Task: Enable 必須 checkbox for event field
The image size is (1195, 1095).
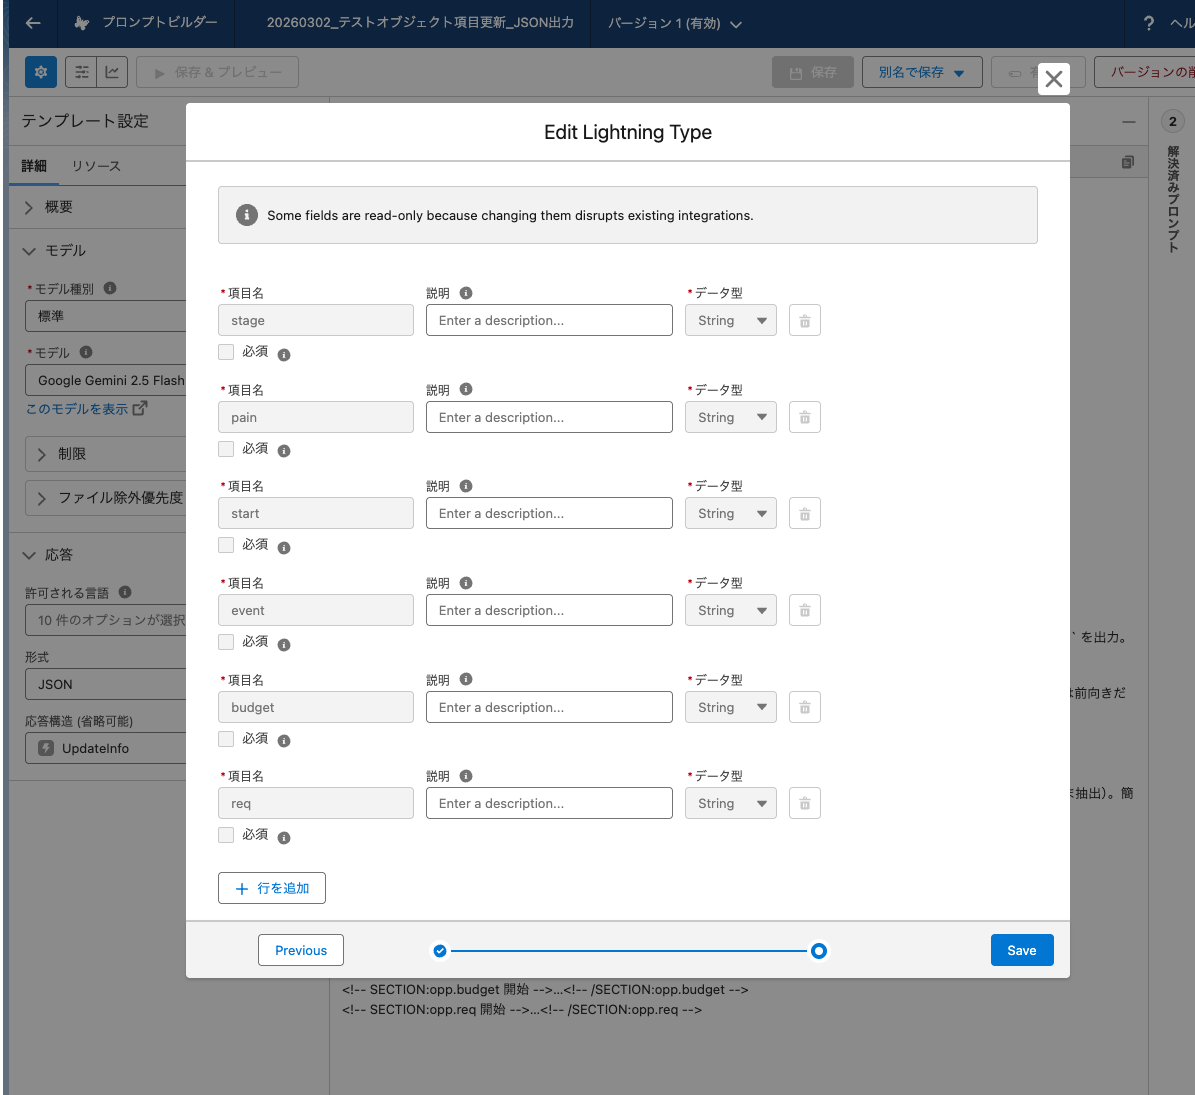Action: click(226, 642)
